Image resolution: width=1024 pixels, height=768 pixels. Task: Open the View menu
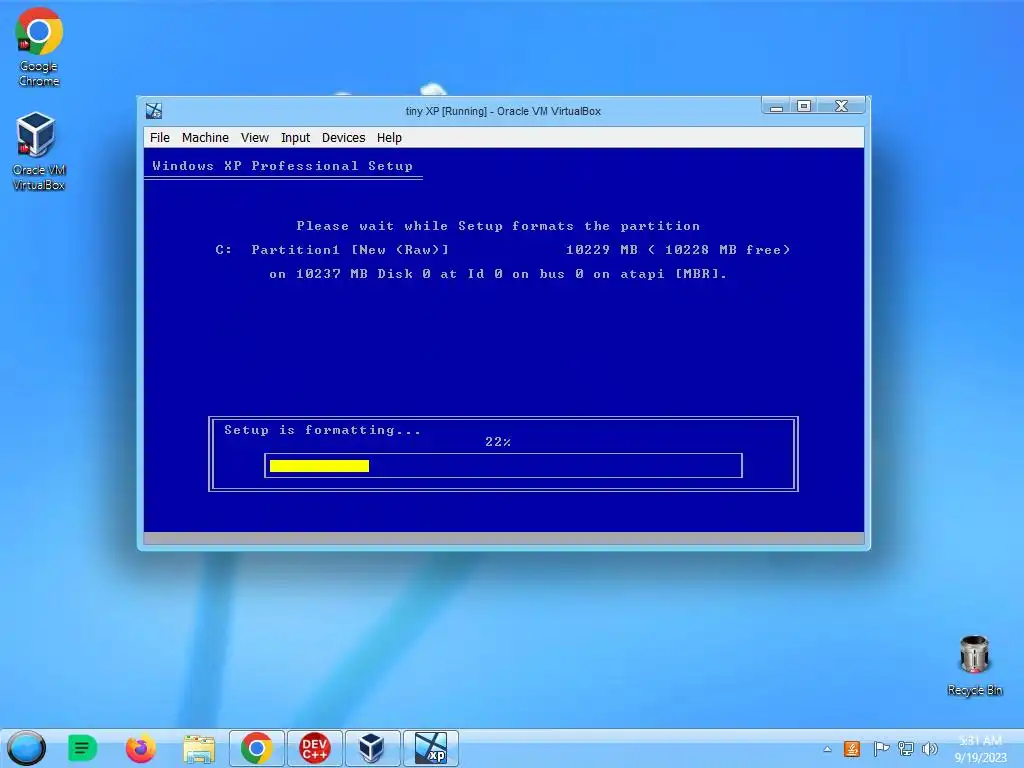(254, 138)
